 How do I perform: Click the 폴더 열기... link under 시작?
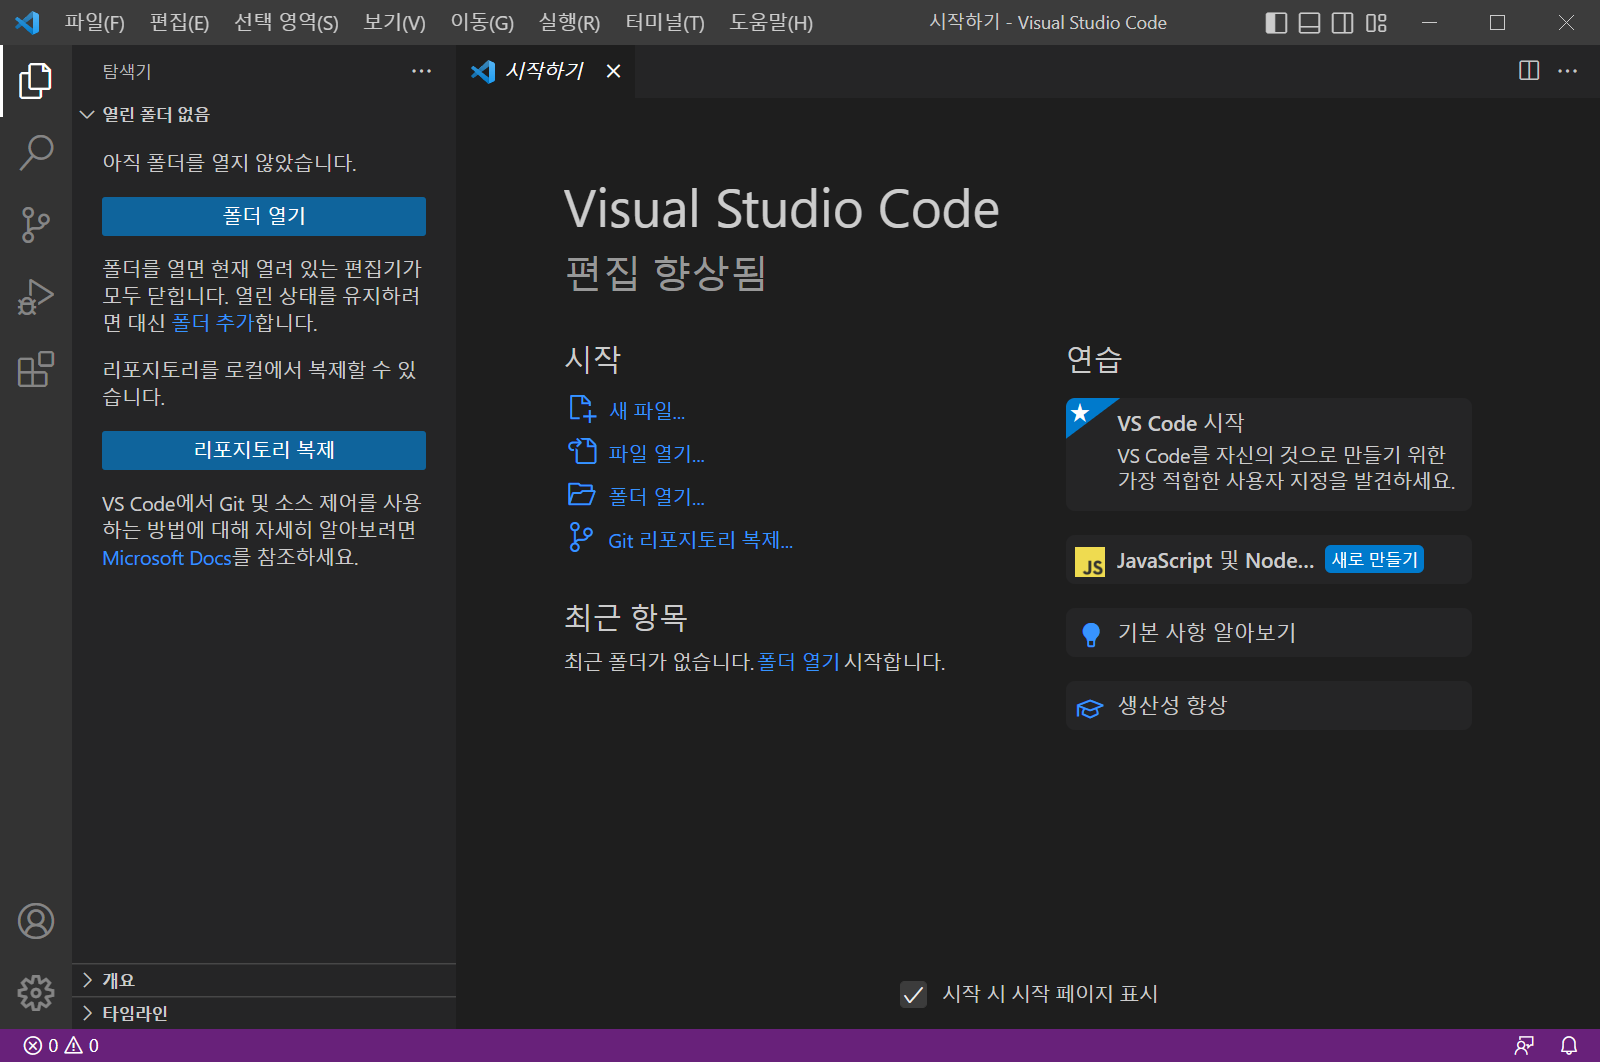(657, 497)
